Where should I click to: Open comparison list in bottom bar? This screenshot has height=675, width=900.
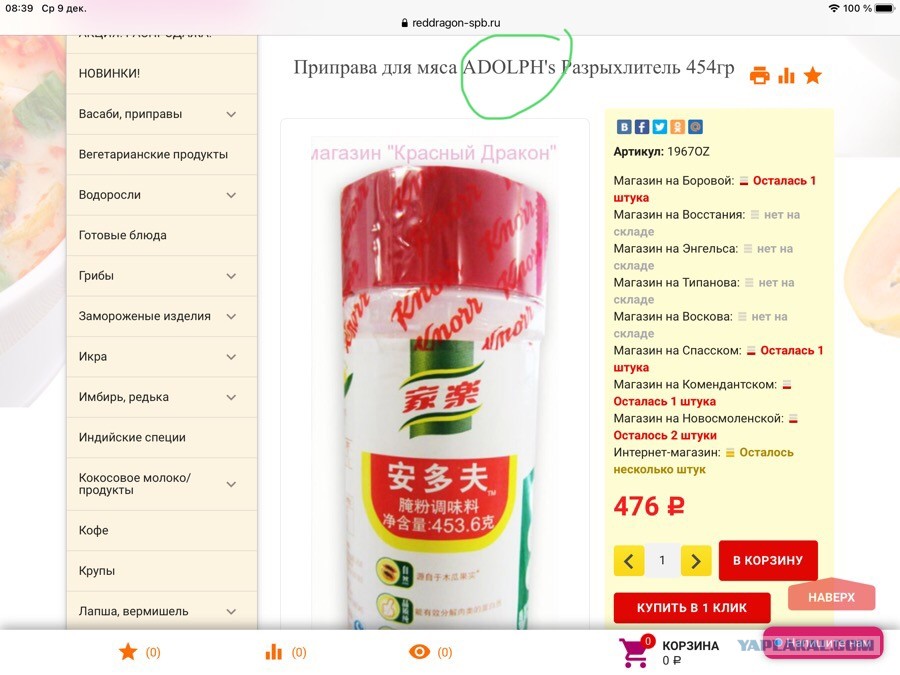(x=274, y=651)
